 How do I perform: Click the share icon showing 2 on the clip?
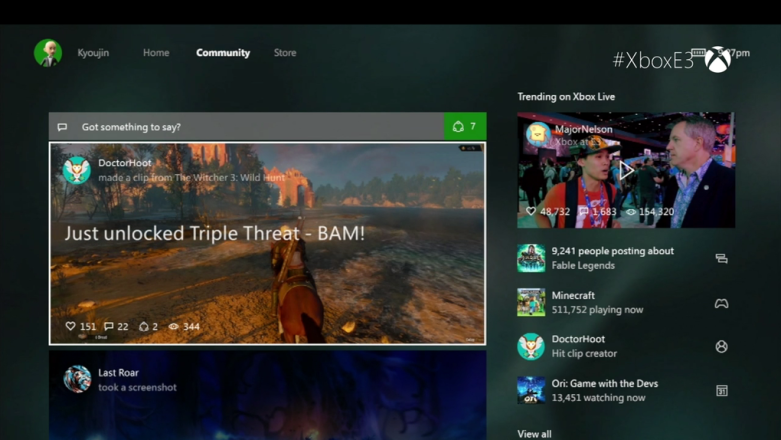144,326
